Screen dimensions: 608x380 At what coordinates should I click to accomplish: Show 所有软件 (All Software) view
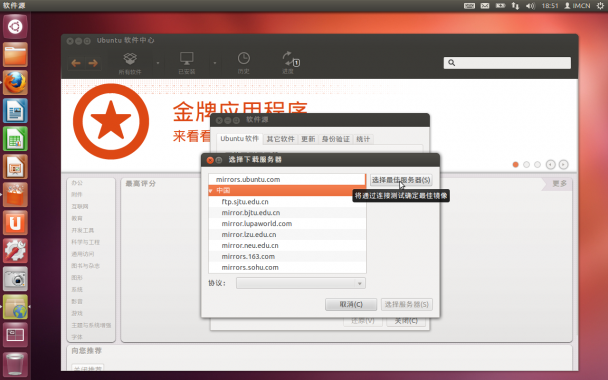[x=130, y=63]
